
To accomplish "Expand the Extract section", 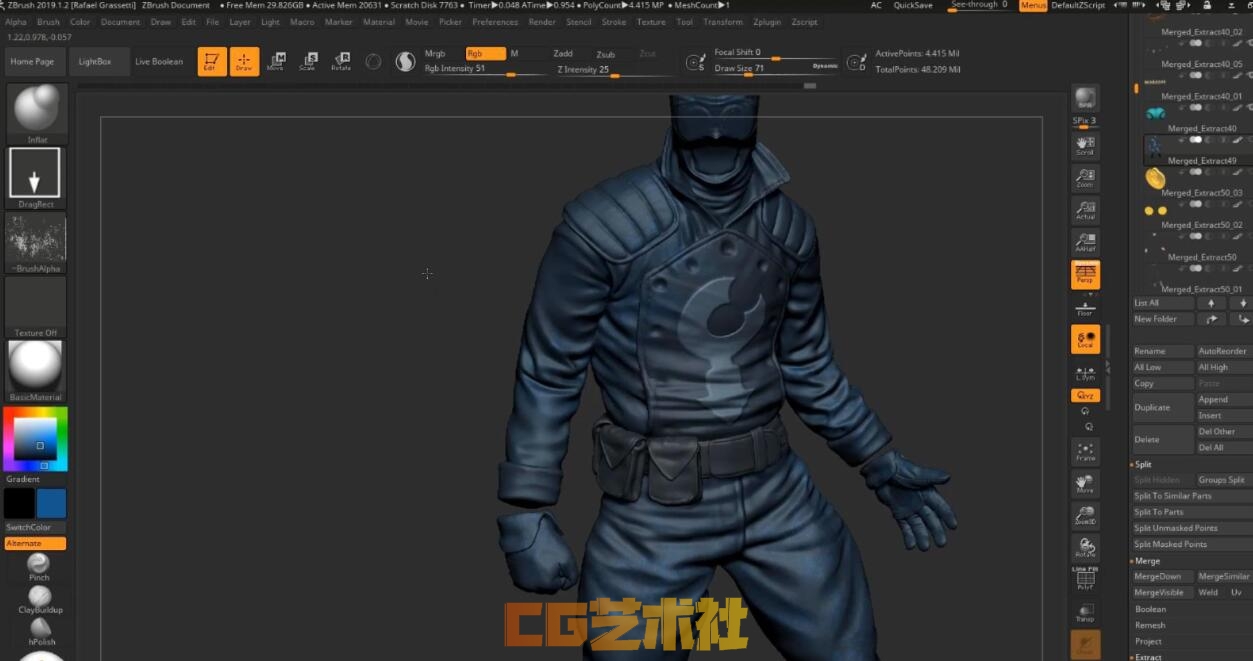I will pyautogui.click(x=1147, y=657).
